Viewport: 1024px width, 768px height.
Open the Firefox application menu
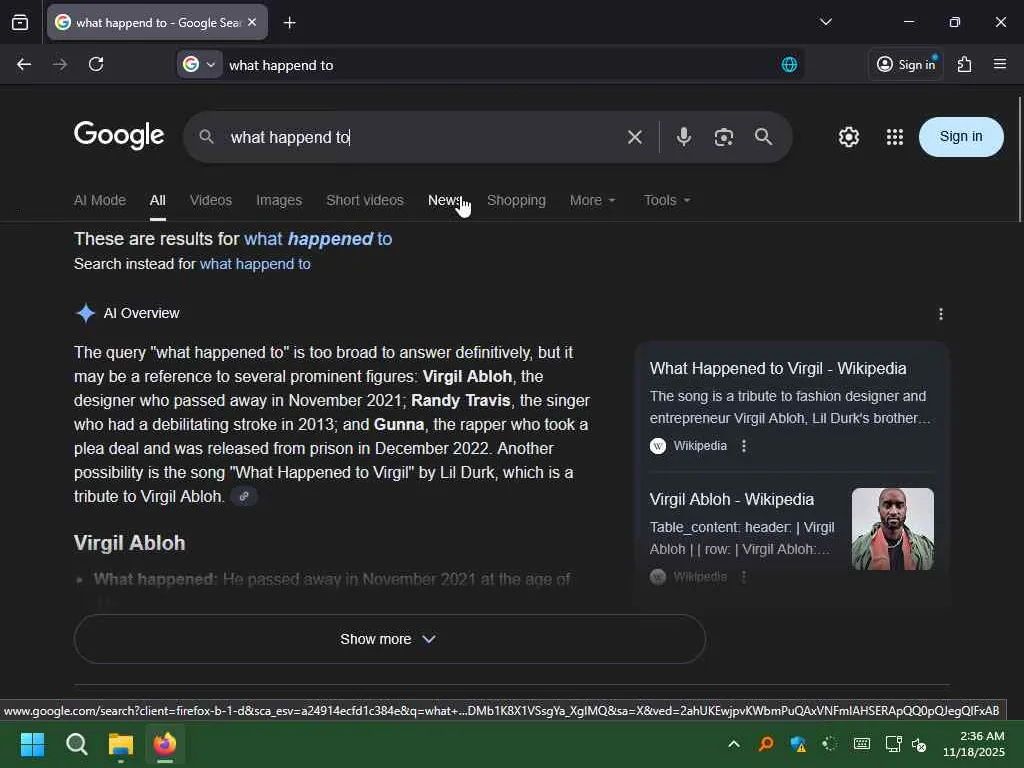(999, 64)
